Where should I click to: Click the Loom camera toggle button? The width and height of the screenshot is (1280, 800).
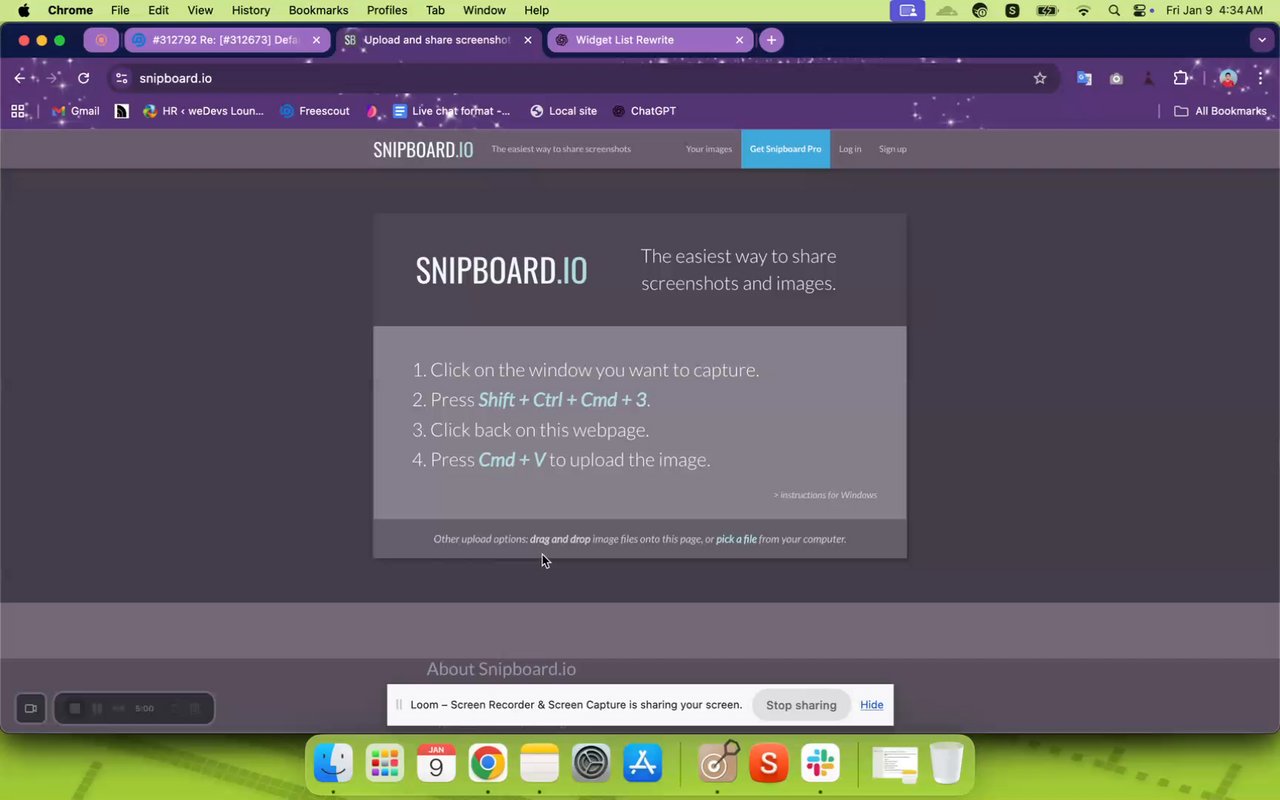(31, 708)
